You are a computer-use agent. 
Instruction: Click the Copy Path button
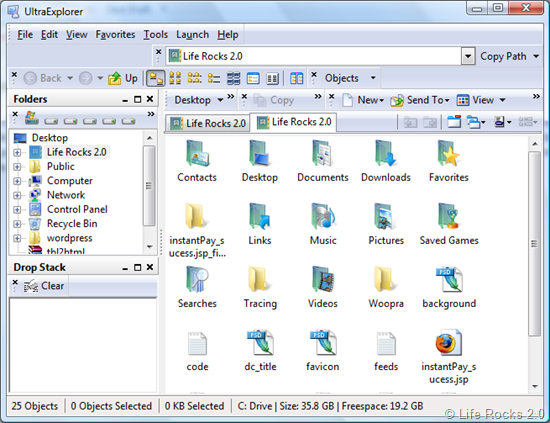point(503,56)
